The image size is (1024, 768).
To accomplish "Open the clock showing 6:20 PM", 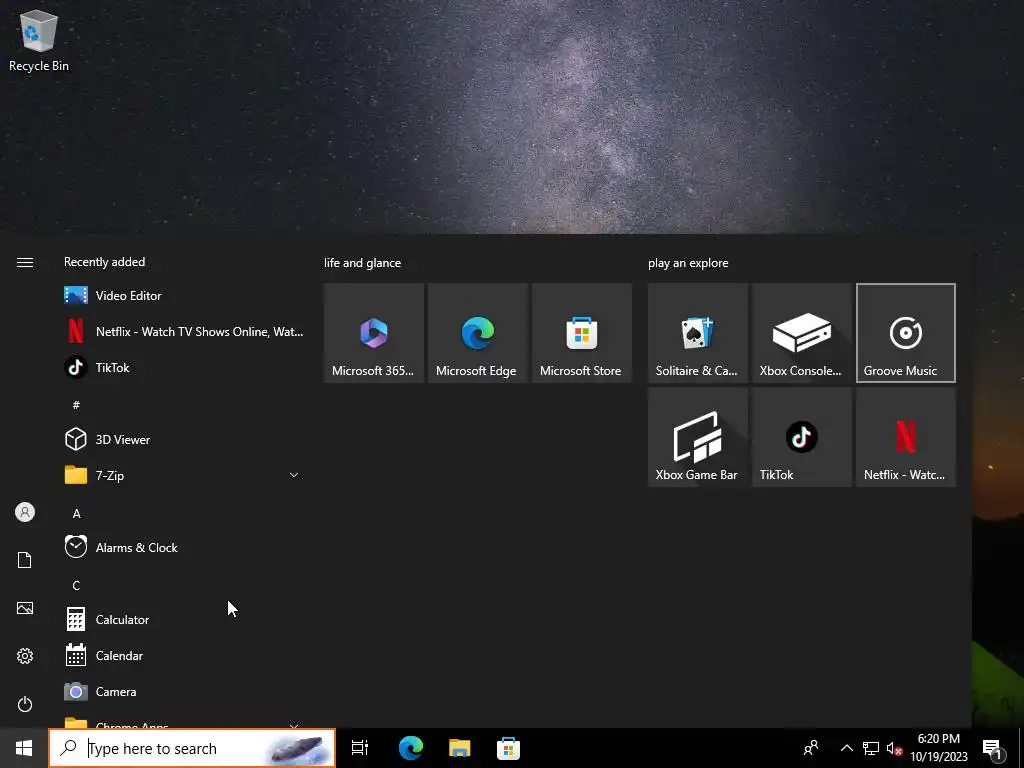I will coord(939,748).
